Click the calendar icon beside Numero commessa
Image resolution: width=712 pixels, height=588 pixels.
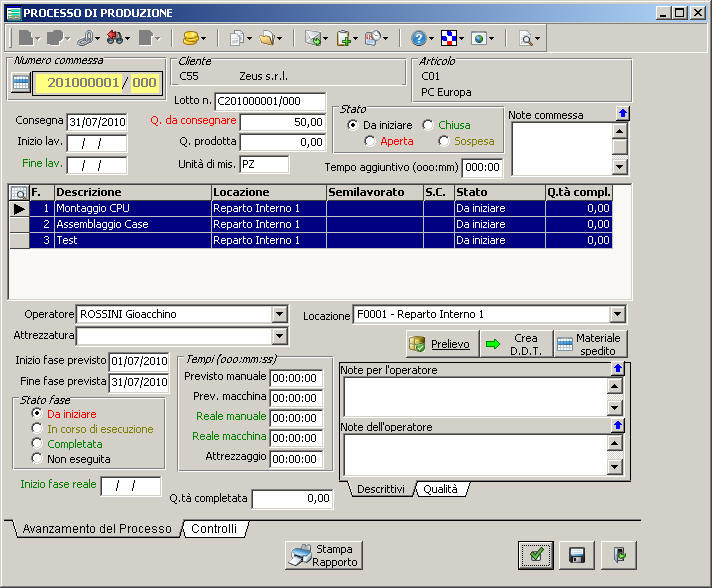pos(21,83)
